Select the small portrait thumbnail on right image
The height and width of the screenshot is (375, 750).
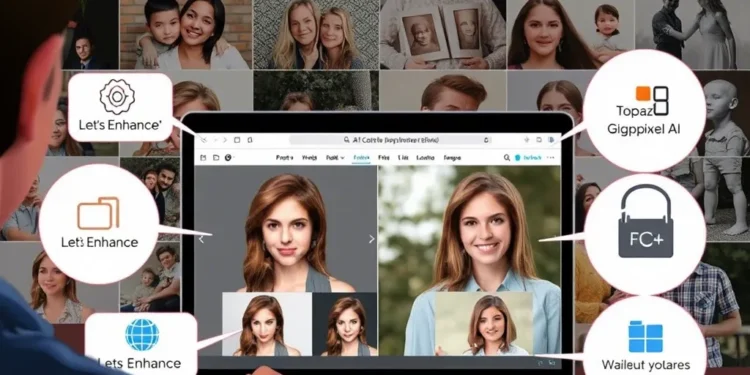click(483, 324)
